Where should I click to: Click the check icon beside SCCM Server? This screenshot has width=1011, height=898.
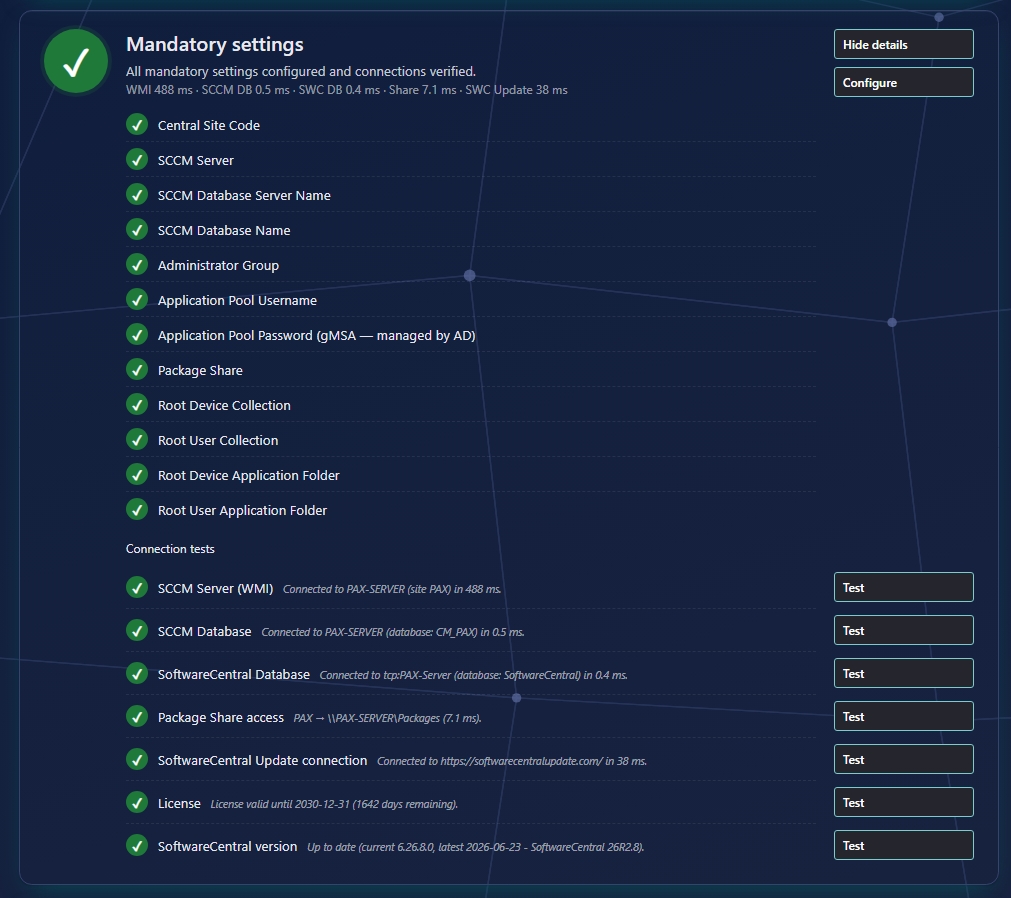click(137, 160)
